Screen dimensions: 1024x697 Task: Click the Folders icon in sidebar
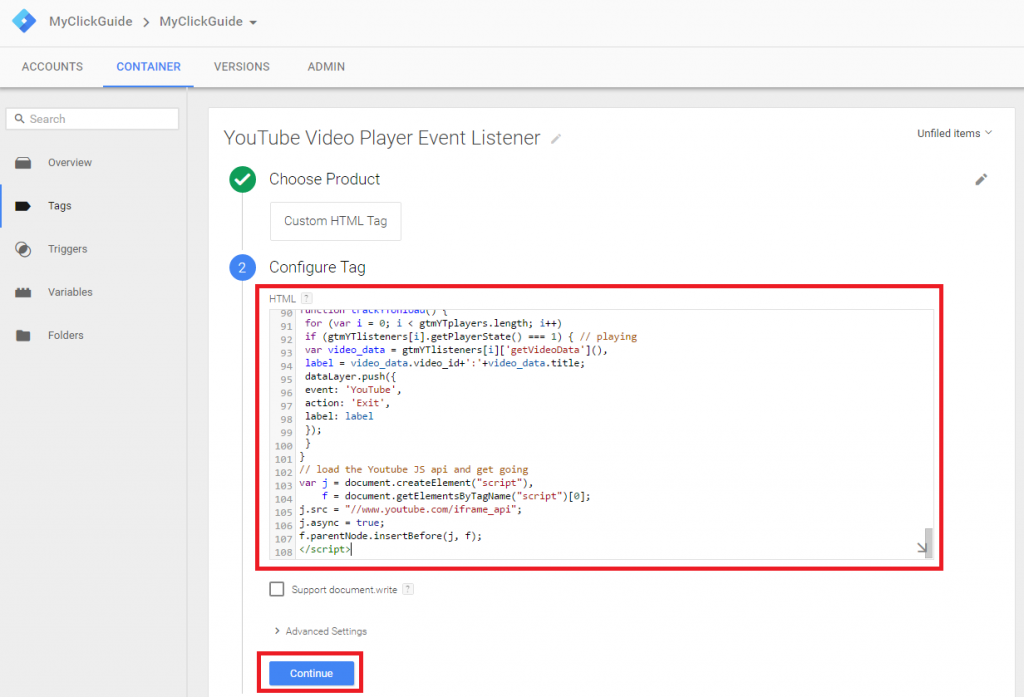pos(23,336)
